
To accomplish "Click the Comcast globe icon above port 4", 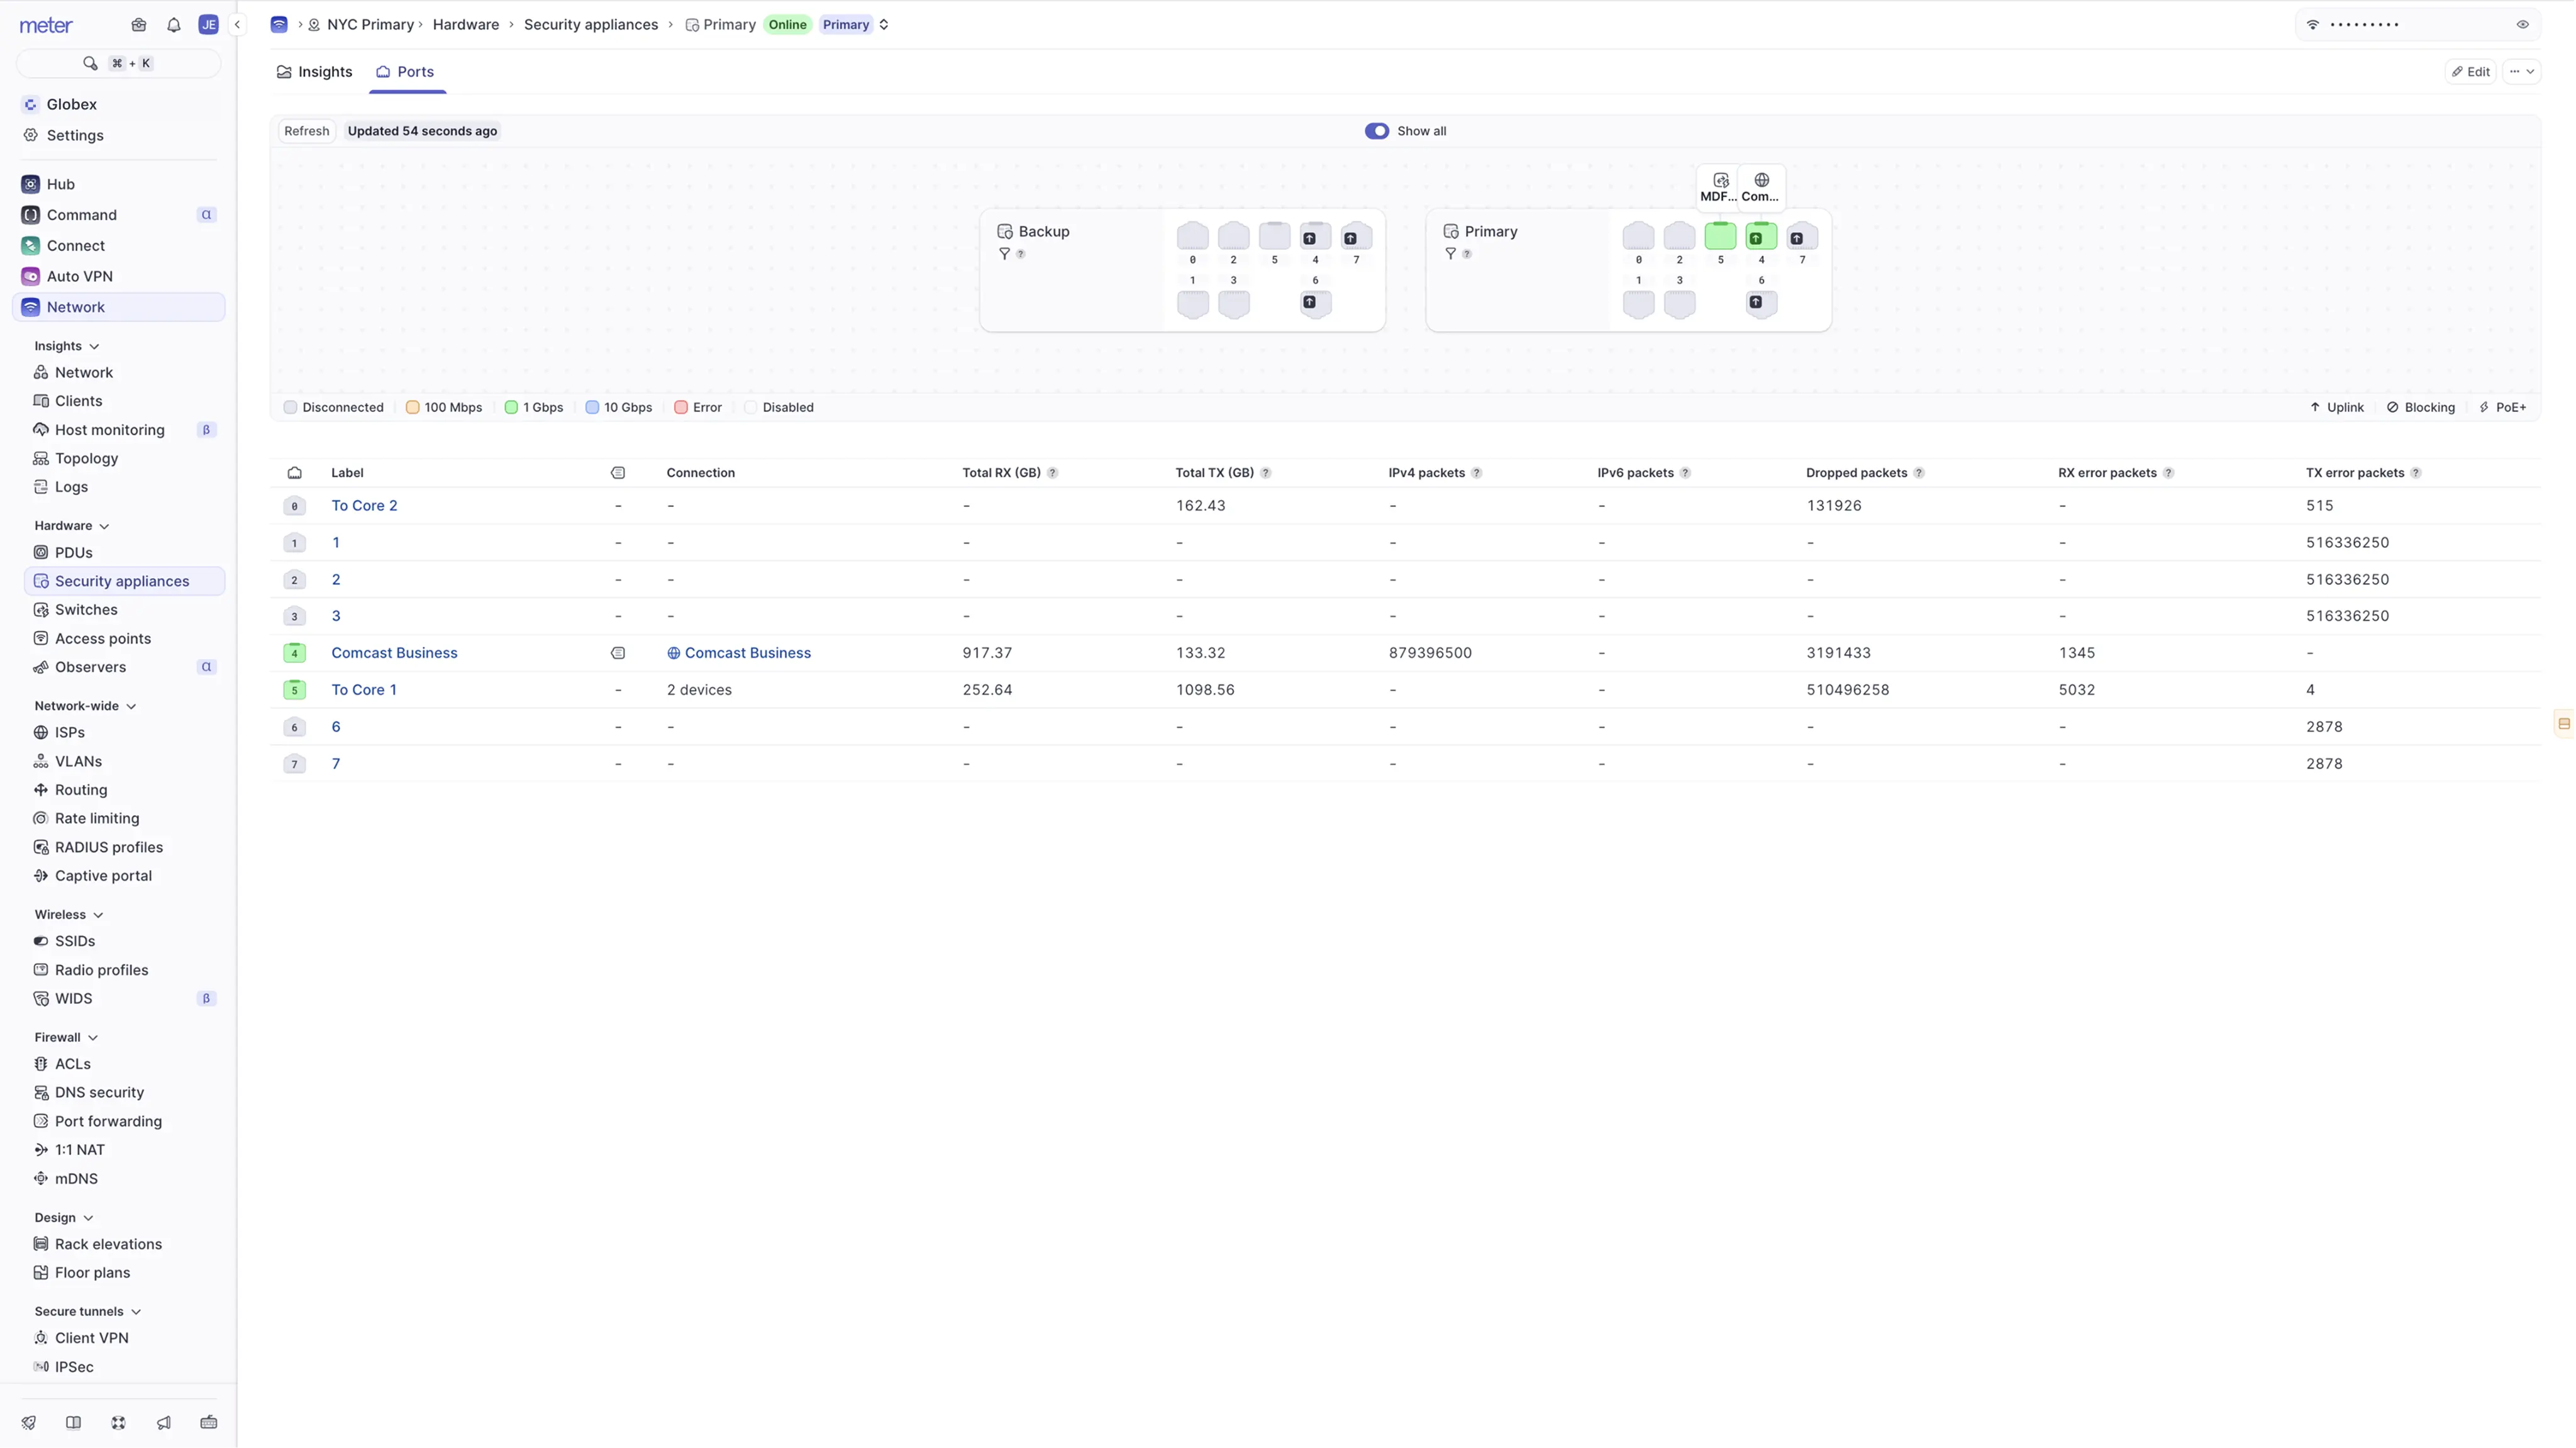I will (x=1761, y=181).
